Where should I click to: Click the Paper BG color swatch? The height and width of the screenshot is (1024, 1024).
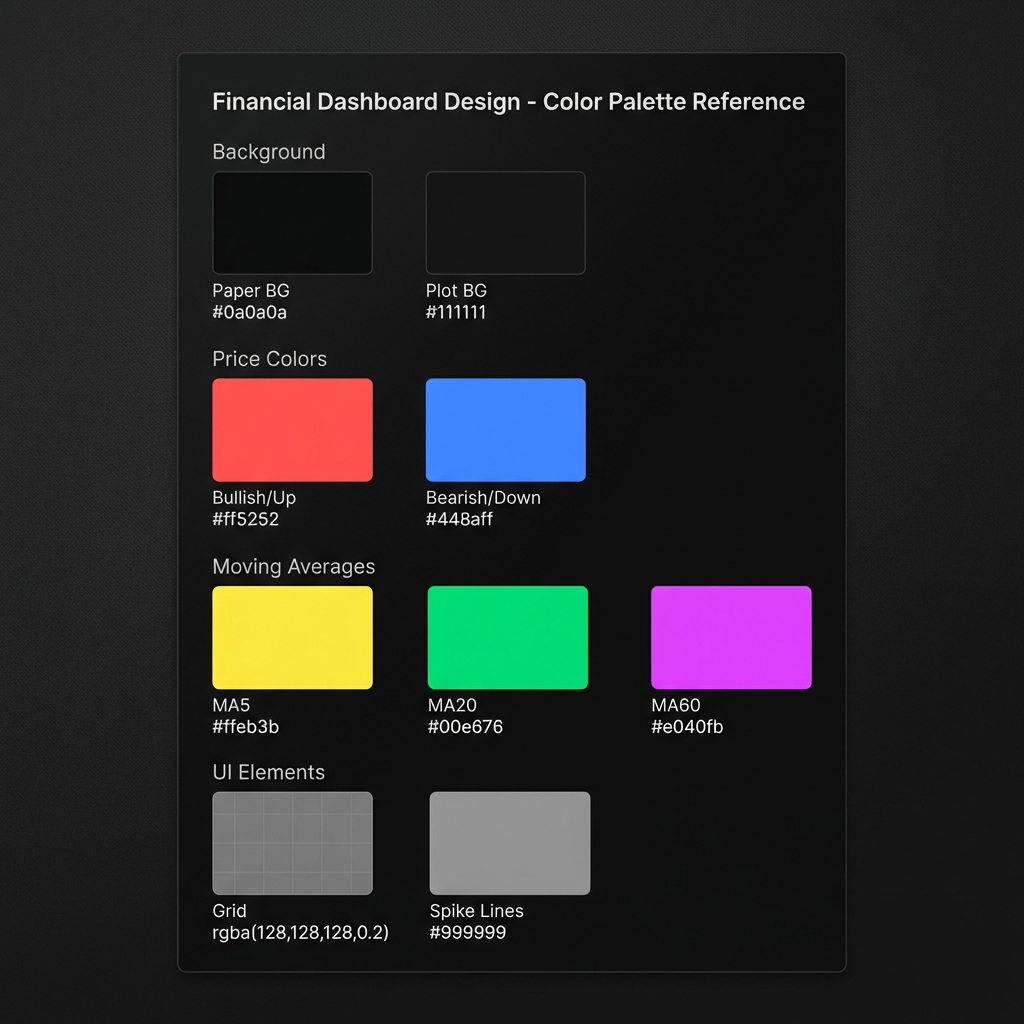pos(293,223)
